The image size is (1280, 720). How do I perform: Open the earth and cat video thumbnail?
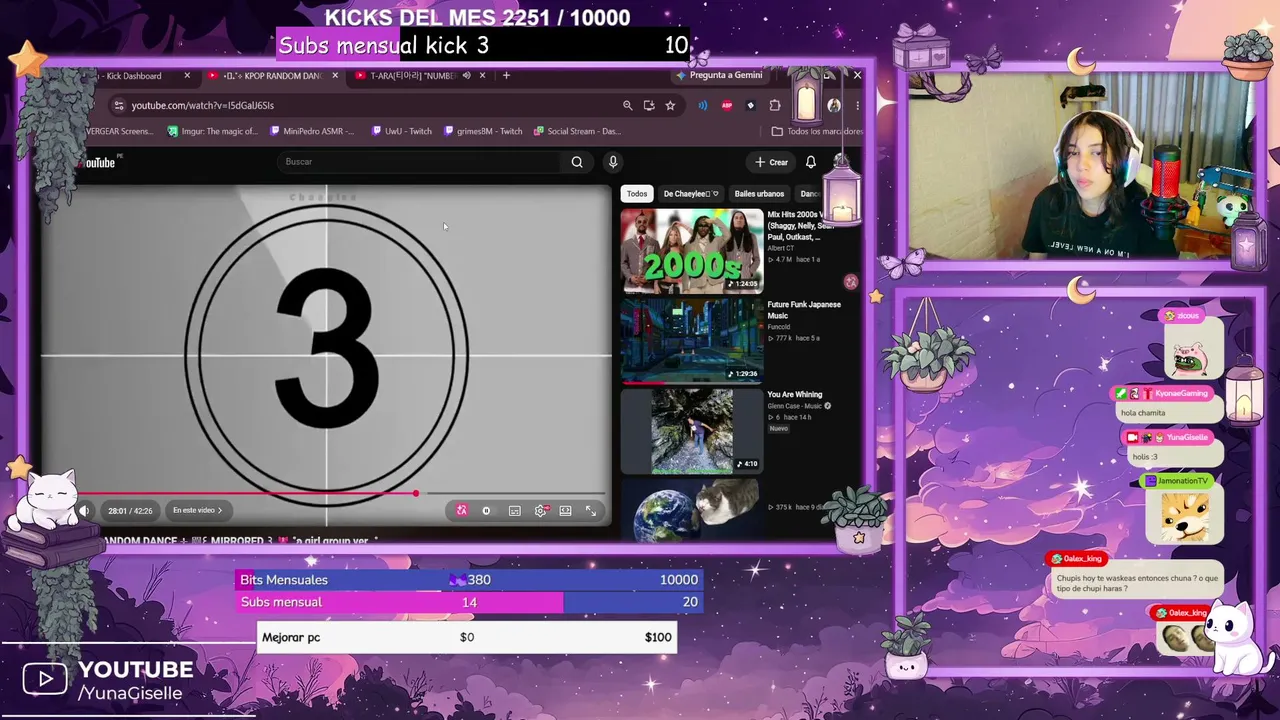pos(692,510)
